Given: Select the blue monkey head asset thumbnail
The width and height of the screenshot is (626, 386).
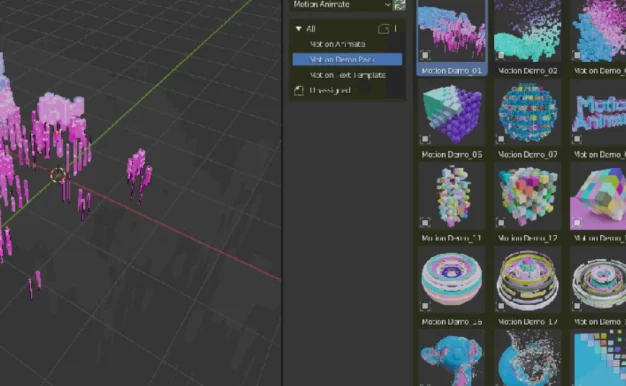Looking at the screenshot, I should 452,358.
